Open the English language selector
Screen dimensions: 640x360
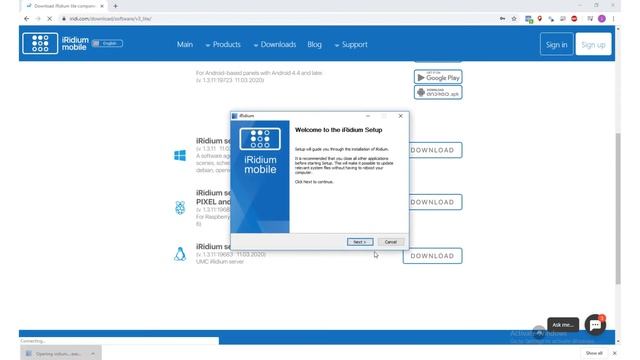point(107,43)
